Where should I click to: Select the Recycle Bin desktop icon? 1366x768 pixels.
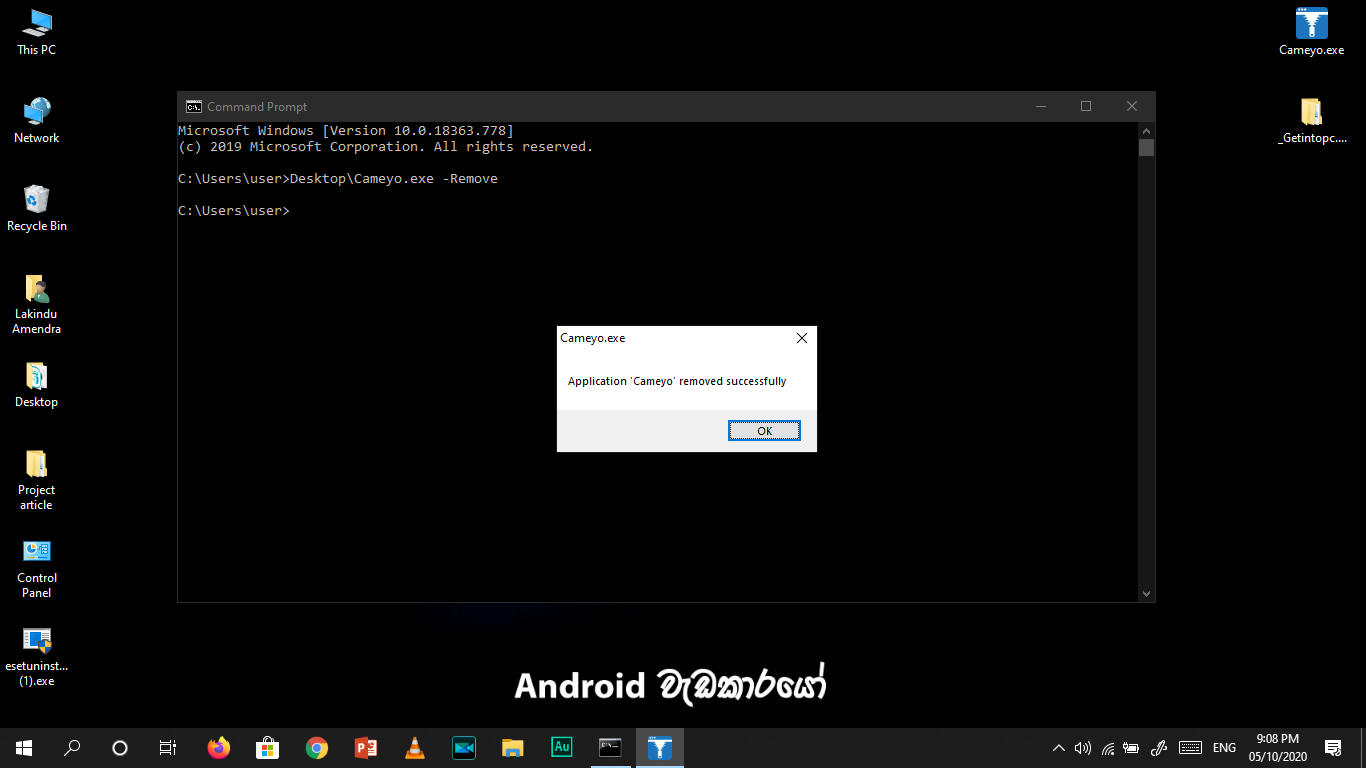click(37, 209)
